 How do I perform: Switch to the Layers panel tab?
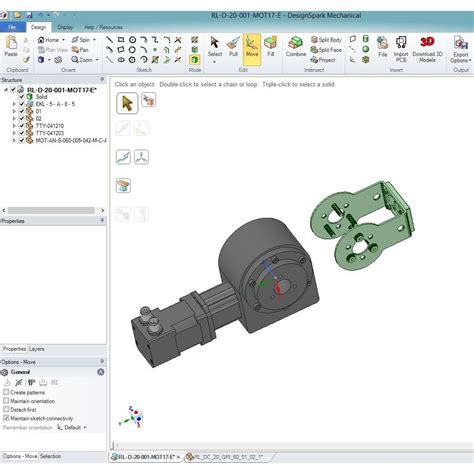coord(36,349)
